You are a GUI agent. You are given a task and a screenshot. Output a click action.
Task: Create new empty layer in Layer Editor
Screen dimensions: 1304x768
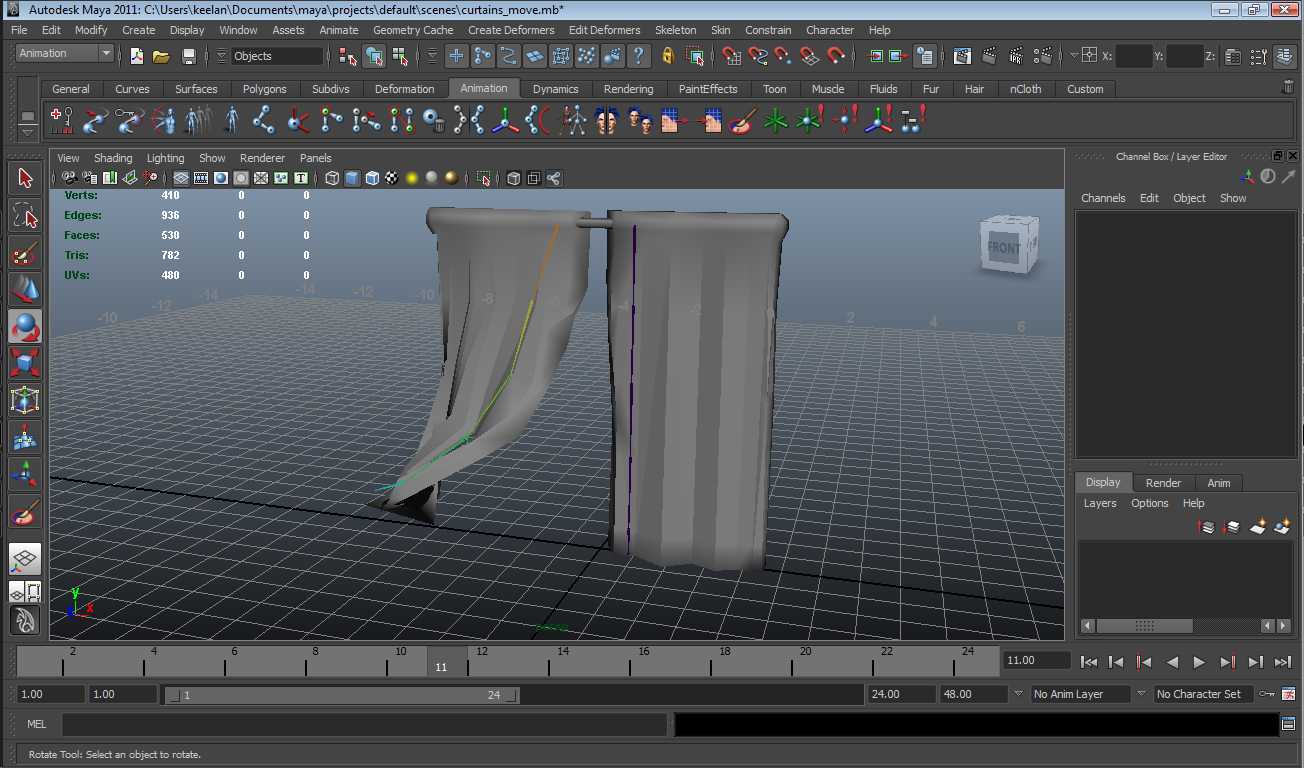pyautogui.click(x=1258, y=526)
